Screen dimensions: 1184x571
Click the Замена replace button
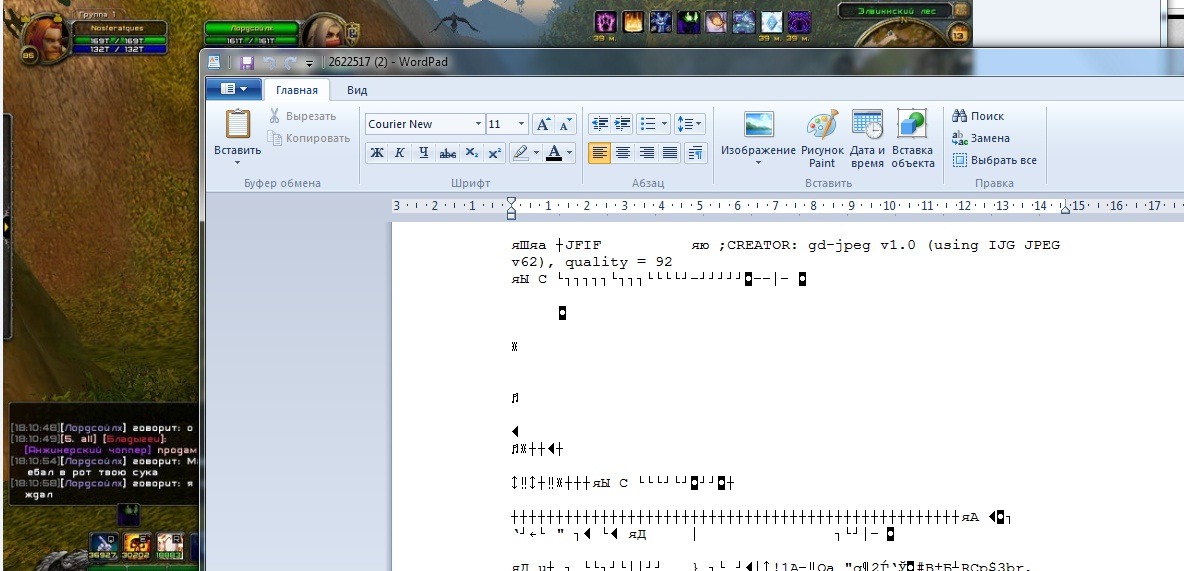click(981, 138)
